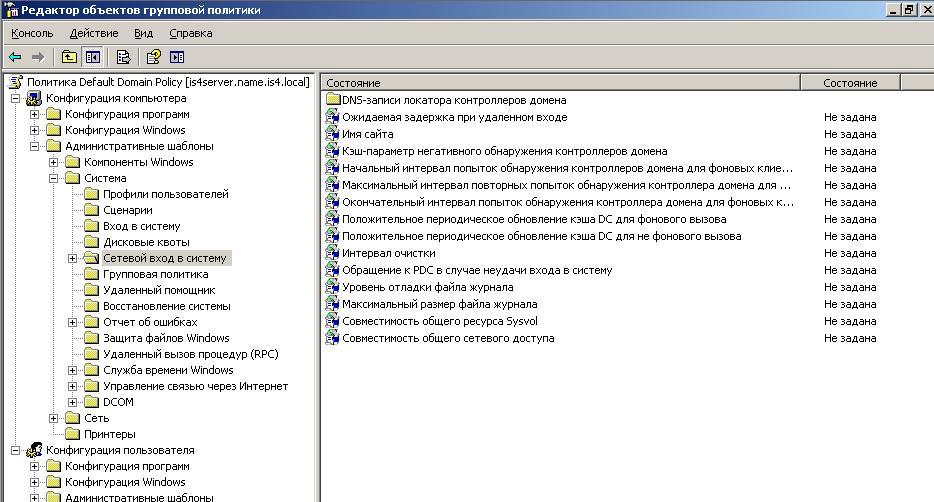Expand Управление связью через Интернет node
Viewport: 934px width, 502px height.
pyautogui.click(x=73, y=386)
